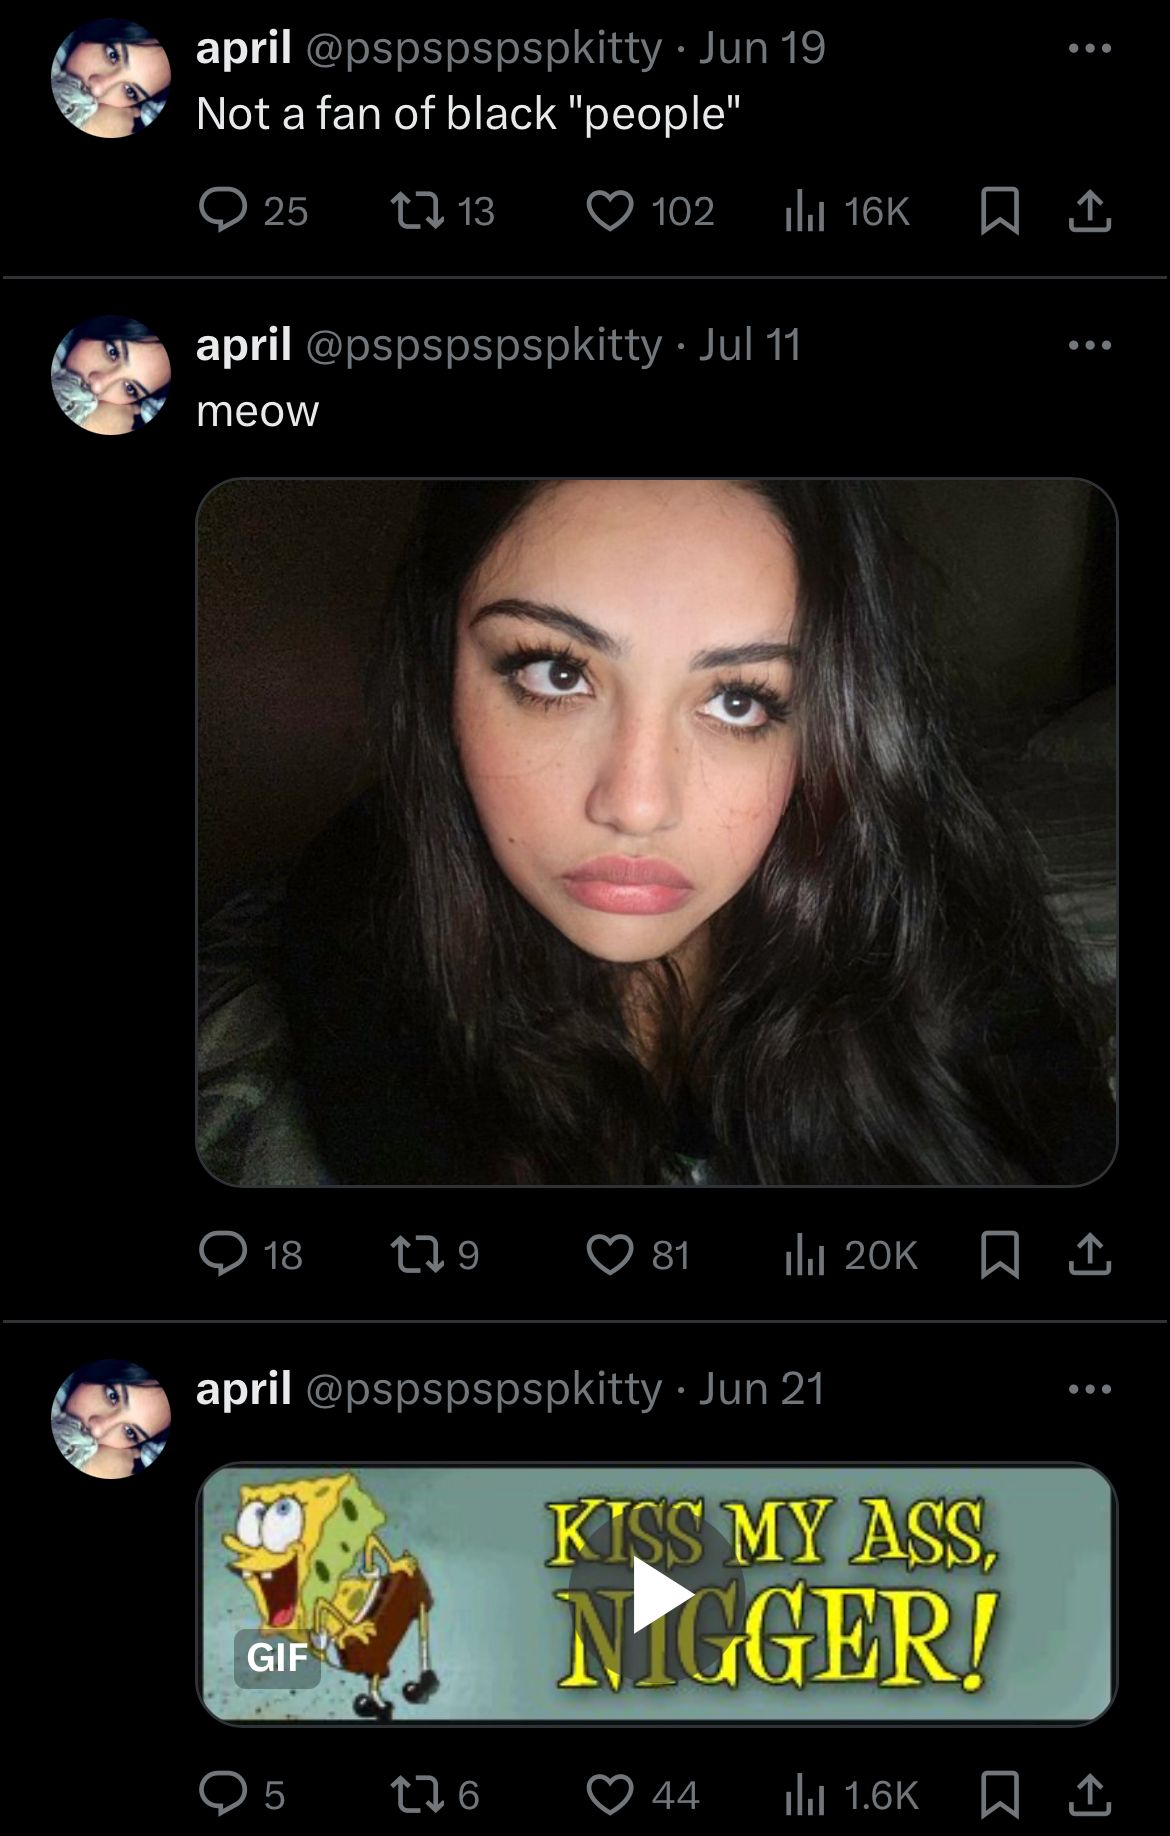Reply to the Jun 19 post
This screenshot has height=1836, width=1170.
tap(223, 211)
